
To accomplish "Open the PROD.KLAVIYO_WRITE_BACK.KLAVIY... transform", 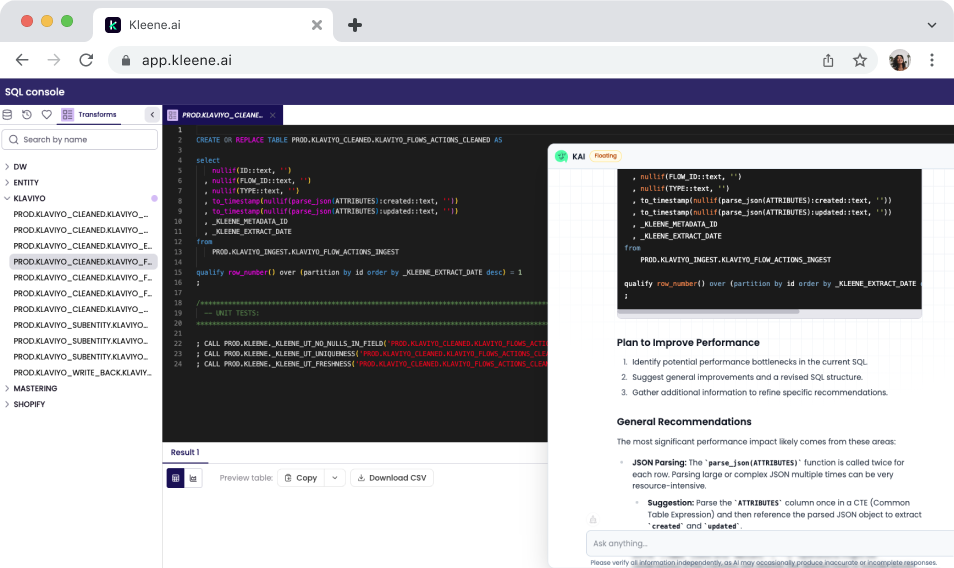I will (83, 372).
